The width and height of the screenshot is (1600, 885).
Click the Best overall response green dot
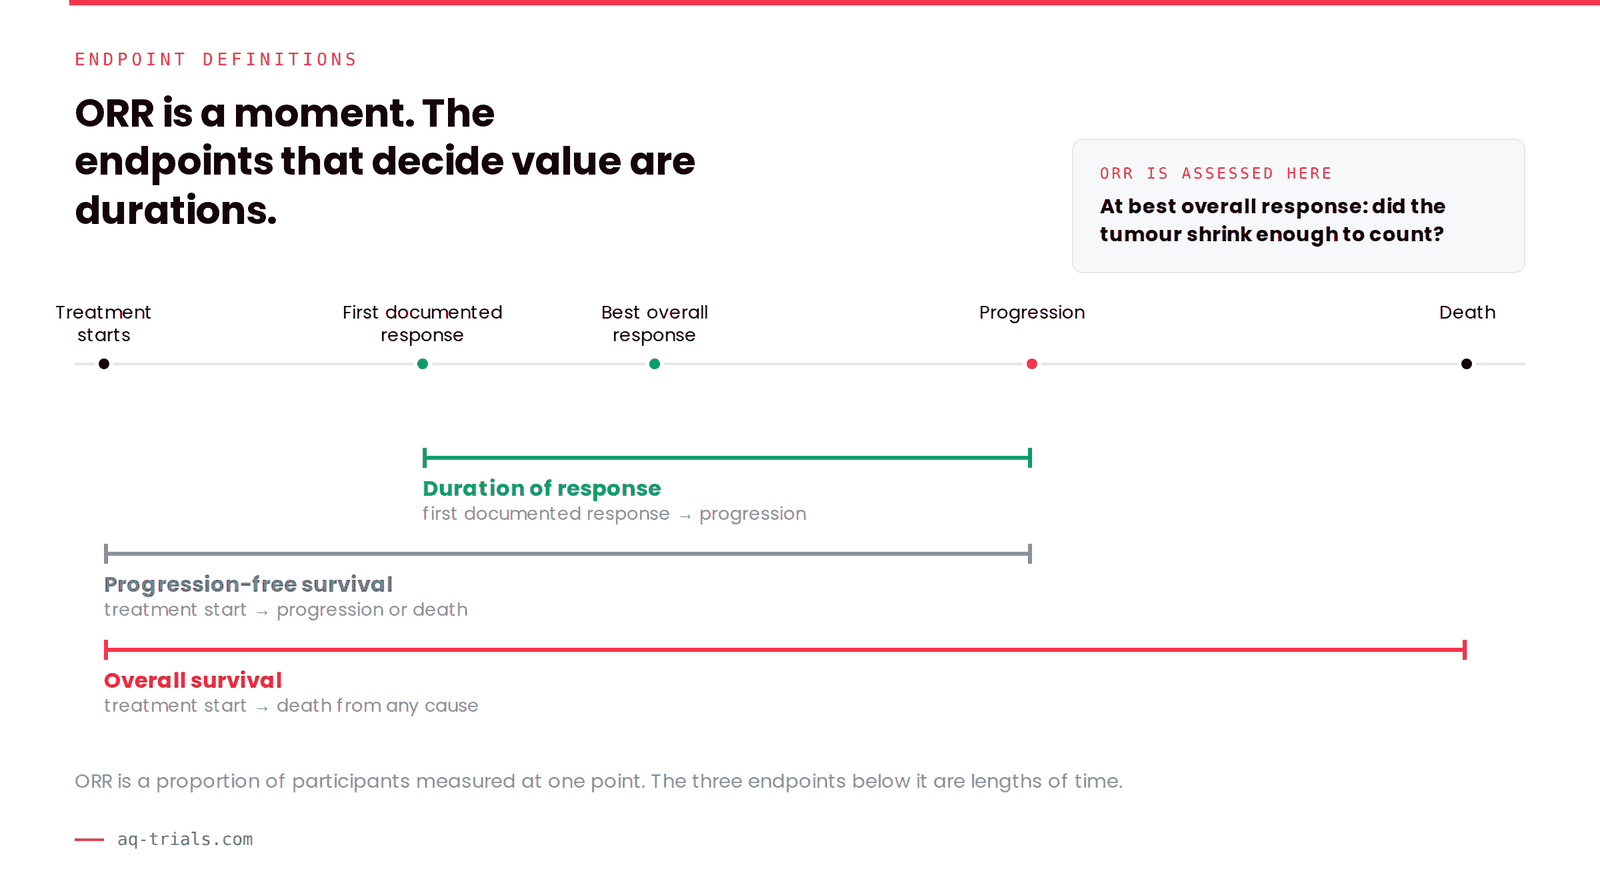click(654, 364)
